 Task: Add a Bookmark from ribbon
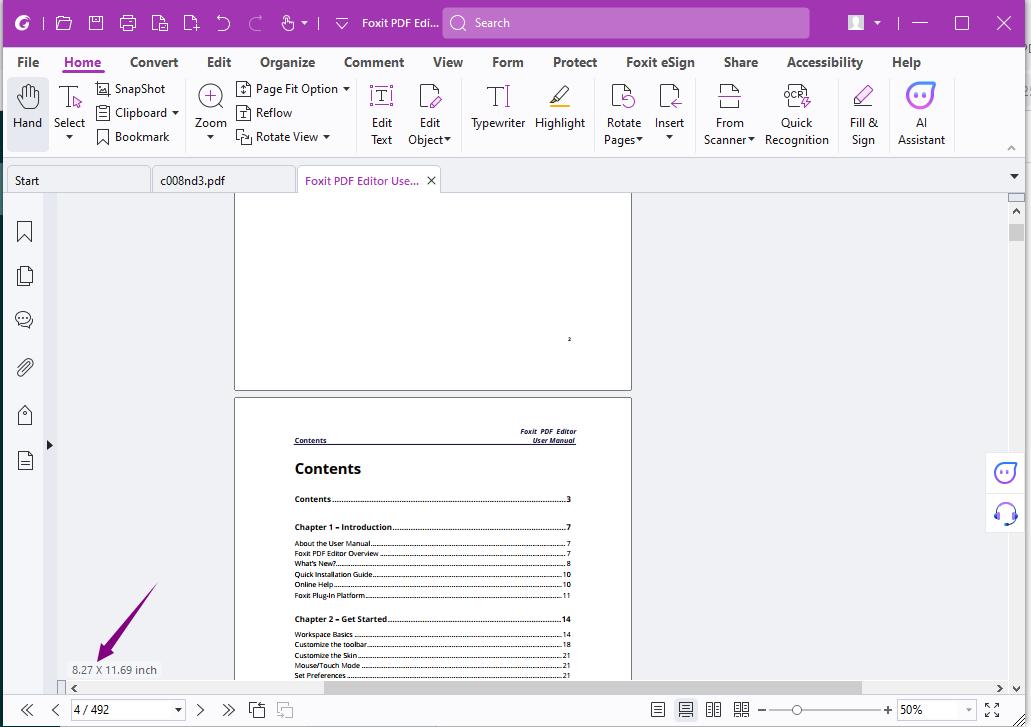[x=132, y=137]
